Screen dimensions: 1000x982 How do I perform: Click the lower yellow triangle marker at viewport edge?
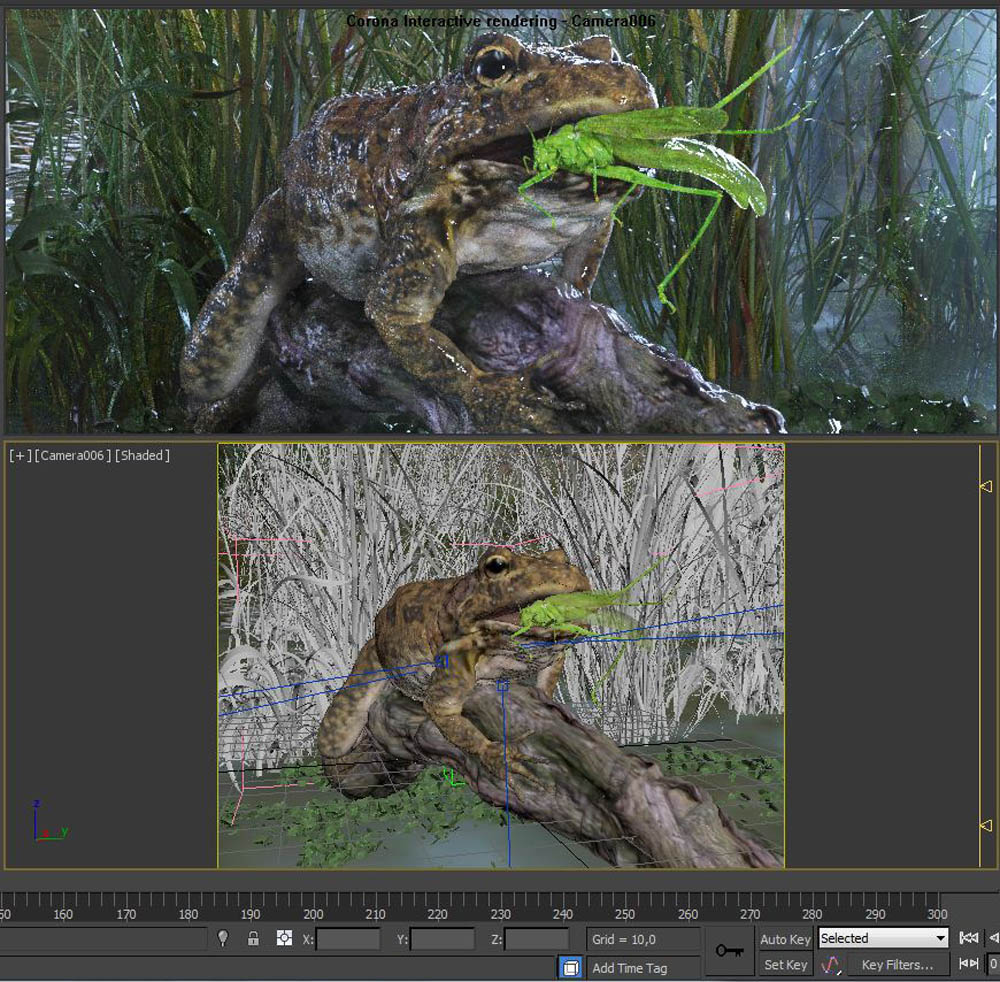[986, 826]
